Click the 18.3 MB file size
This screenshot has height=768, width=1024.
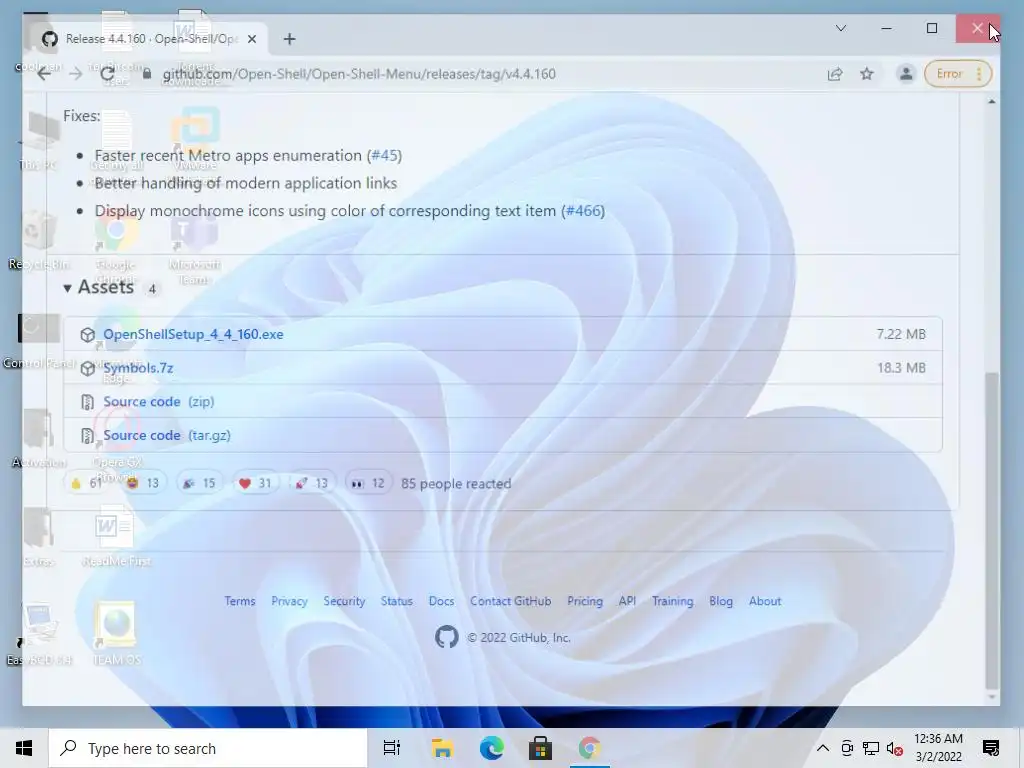tap(901, 368)
